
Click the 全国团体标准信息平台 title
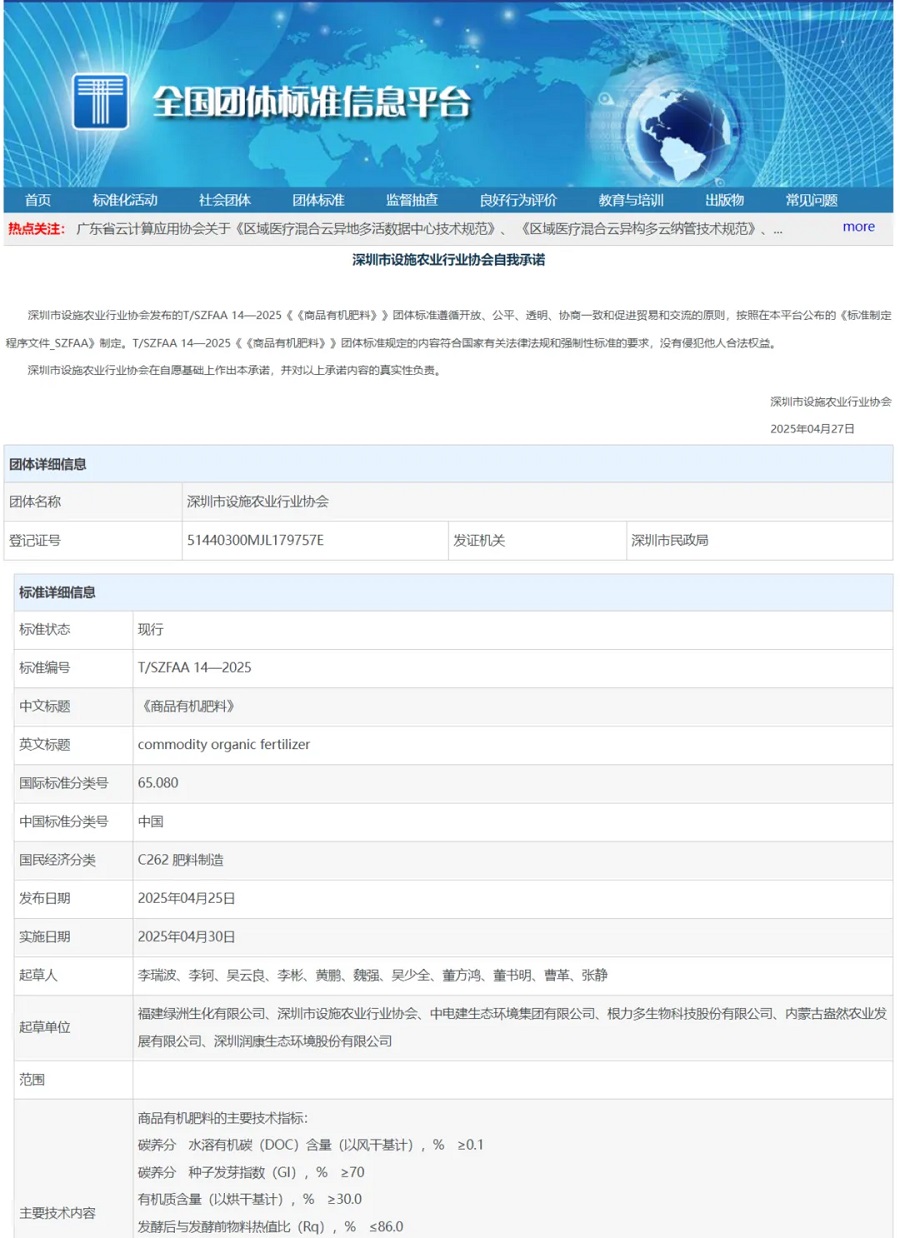(311, 102)
